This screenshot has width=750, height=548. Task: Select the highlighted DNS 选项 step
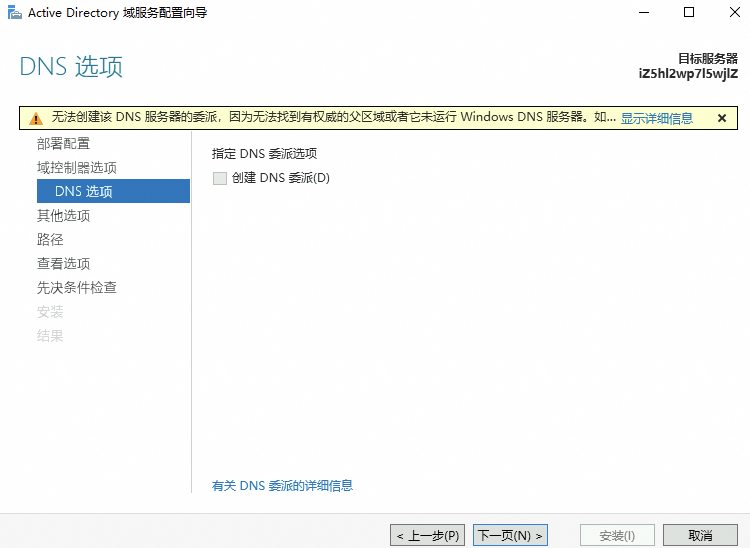[x=113, y=191]
